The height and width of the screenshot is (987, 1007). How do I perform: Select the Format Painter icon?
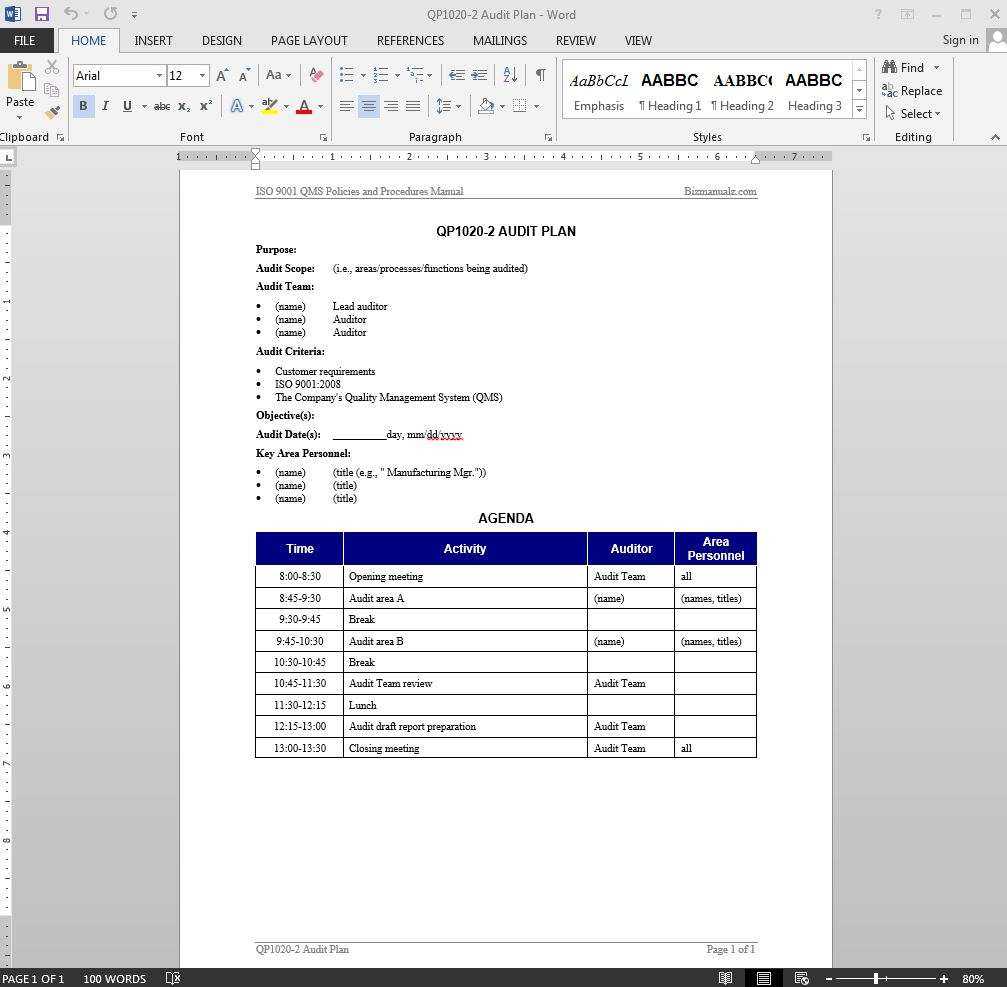52,112
